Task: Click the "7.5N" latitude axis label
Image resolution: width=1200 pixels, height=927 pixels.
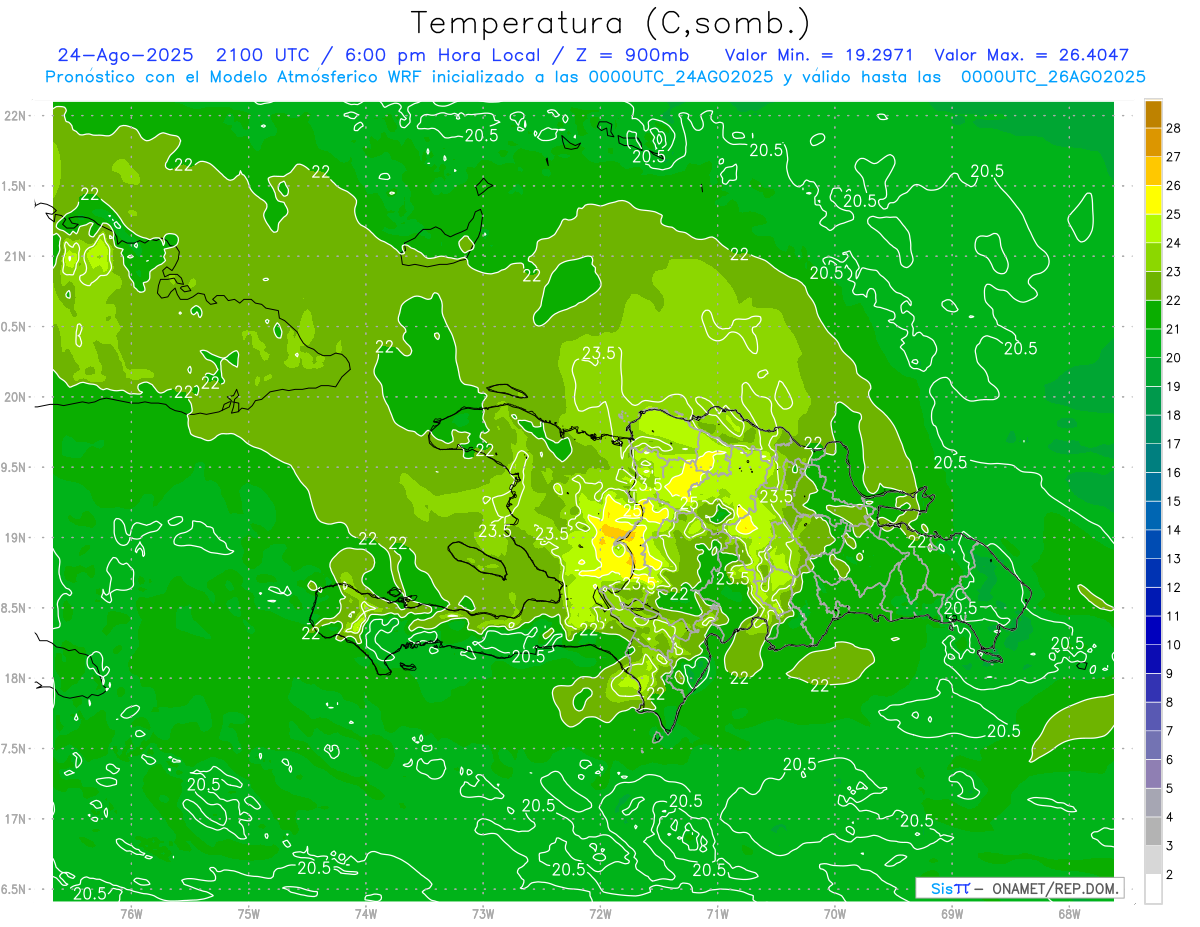Action: 15,749
